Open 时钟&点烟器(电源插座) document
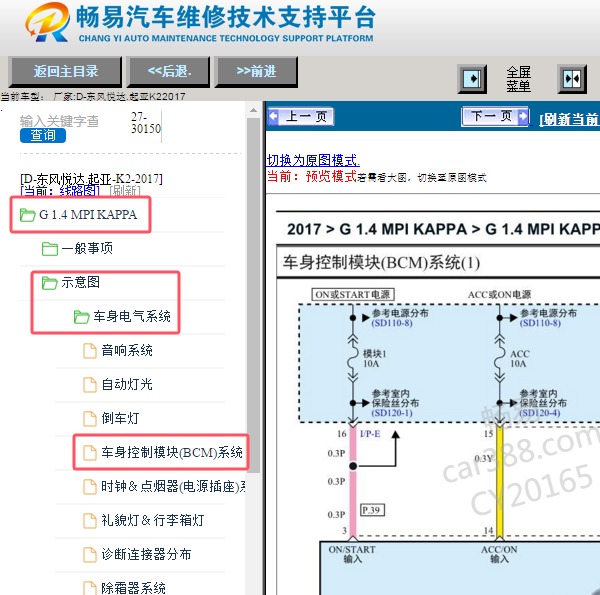The image size is (600, 595). click(173, 486)
